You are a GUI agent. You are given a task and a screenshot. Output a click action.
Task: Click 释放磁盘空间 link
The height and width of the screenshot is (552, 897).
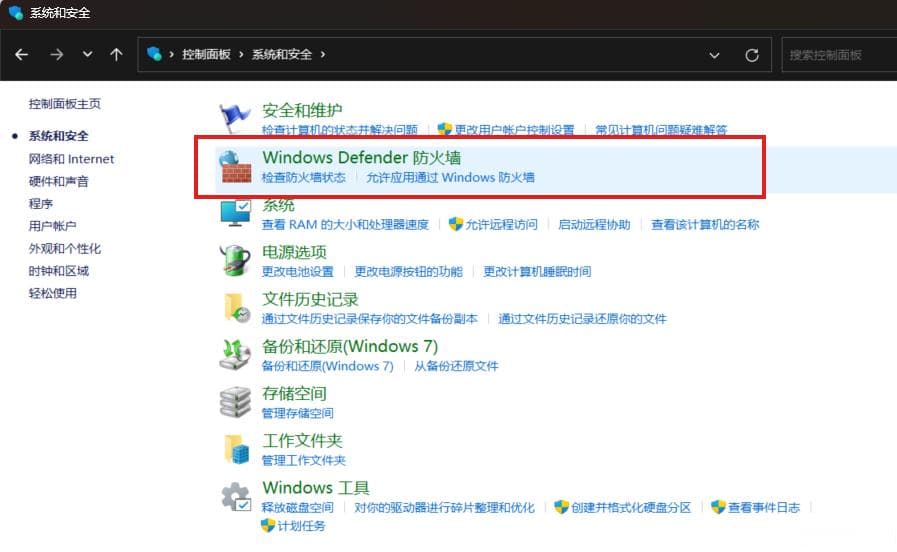297,507
